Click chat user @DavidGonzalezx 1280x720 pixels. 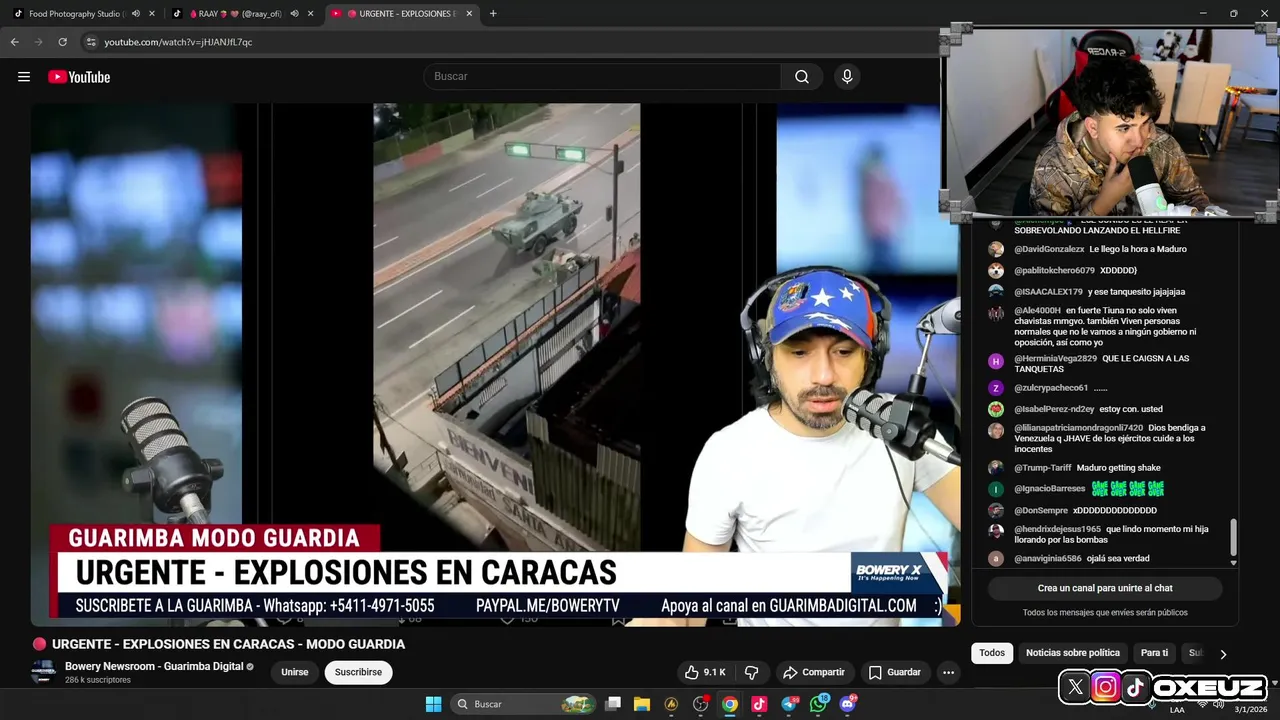(1049, 249)
